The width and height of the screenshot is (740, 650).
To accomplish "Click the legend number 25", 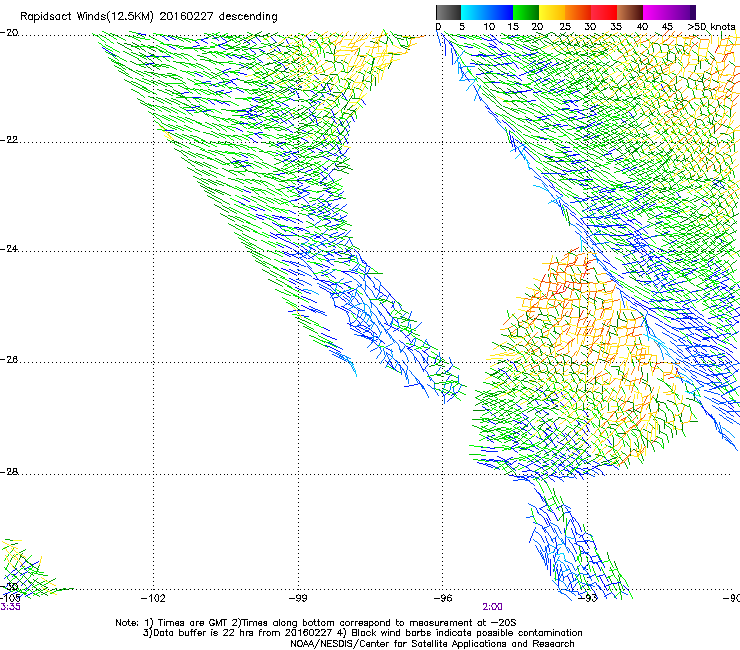I will pyautogui.click(x=565, y=27).
